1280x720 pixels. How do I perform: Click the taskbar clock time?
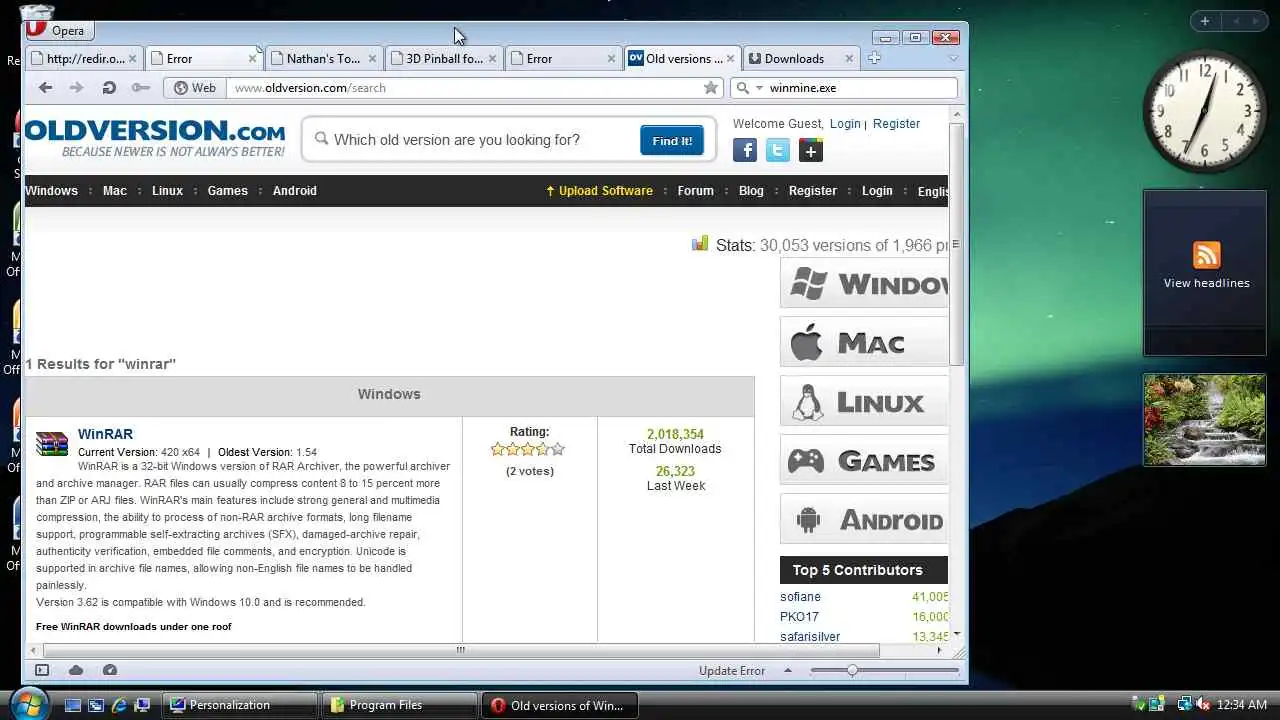tap(1243, 705)
